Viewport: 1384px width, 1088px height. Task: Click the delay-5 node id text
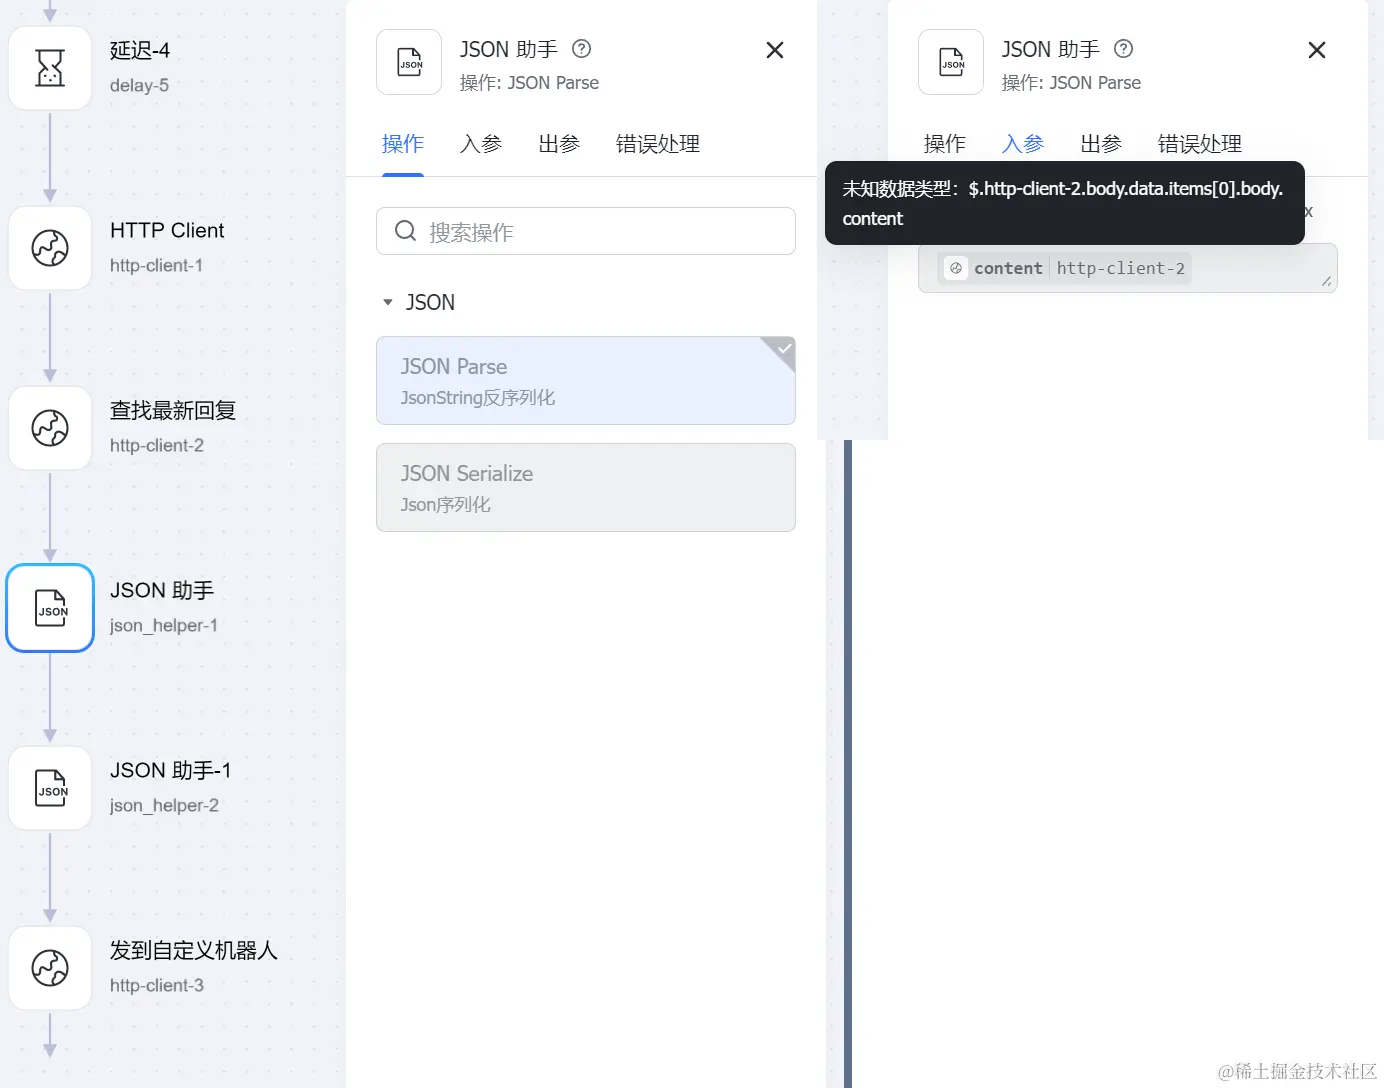pyautogui.click(x=139, y=85)
